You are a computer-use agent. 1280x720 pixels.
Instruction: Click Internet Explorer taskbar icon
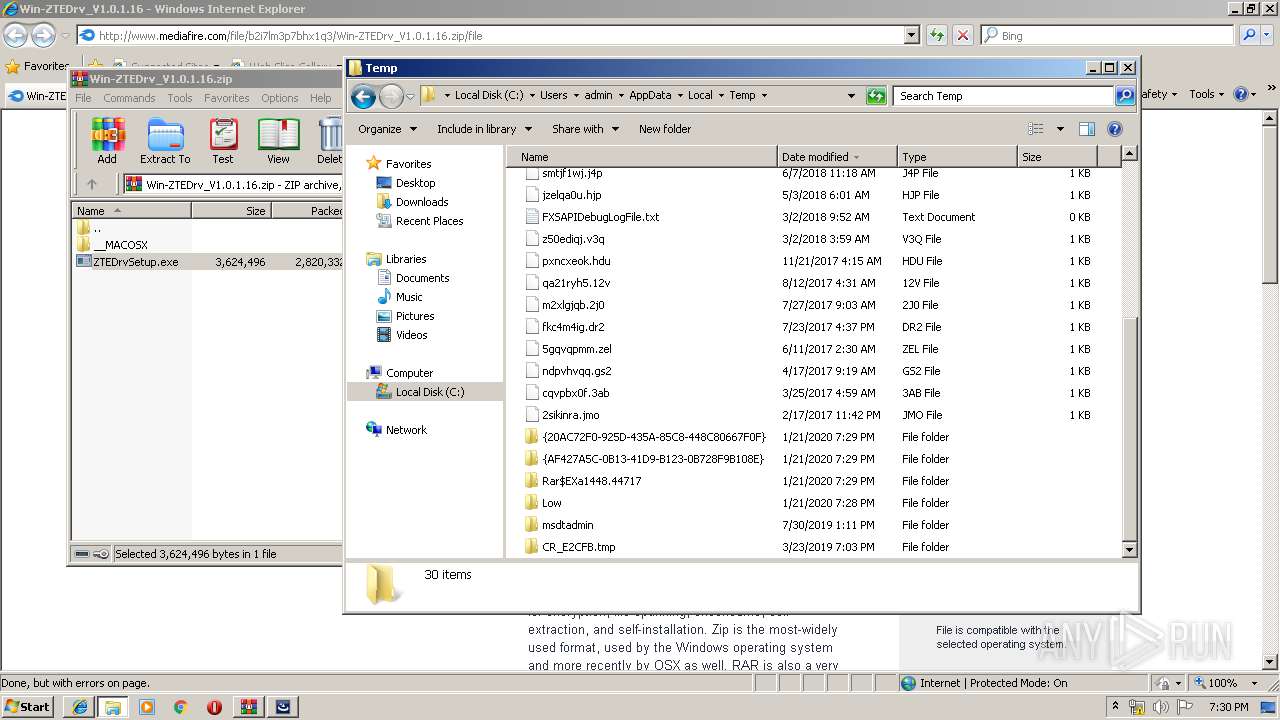tap(79, 707)
